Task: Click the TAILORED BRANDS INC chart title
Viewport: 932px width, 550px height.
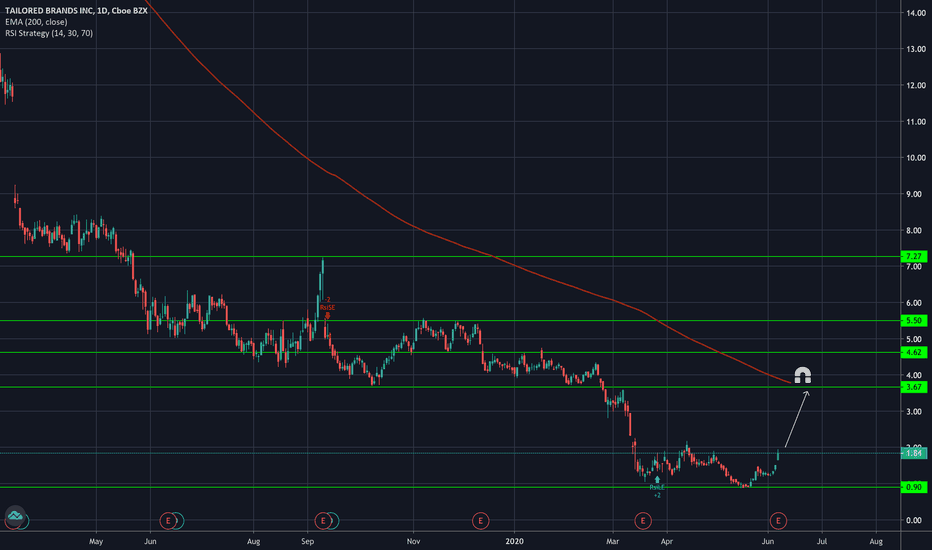Action: (76, 11)
